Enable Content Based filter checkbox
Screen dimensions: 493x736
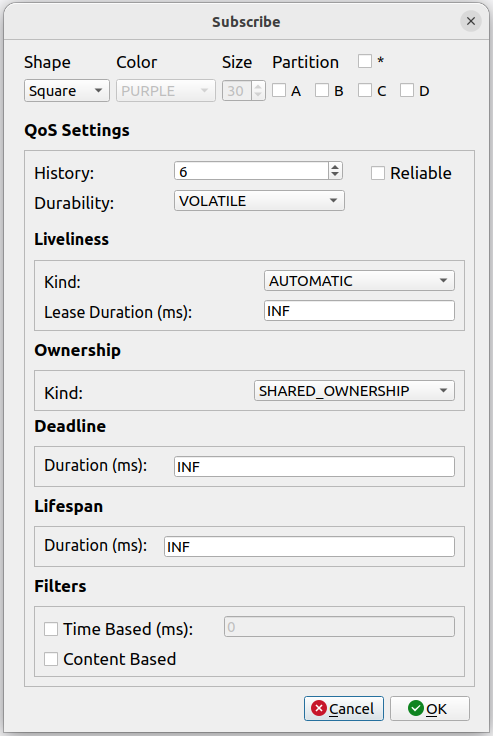point(51,659)
